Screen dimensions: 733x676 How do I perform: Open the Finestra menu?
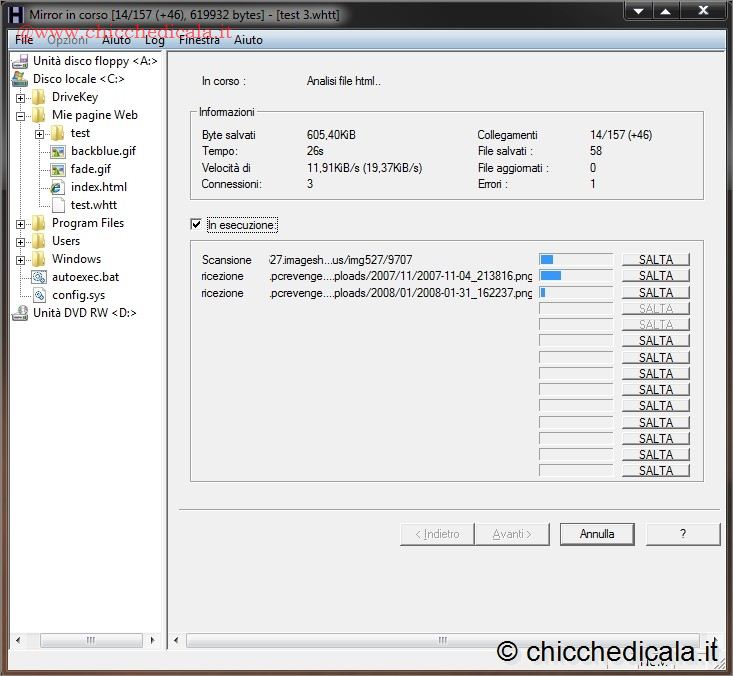199,40
